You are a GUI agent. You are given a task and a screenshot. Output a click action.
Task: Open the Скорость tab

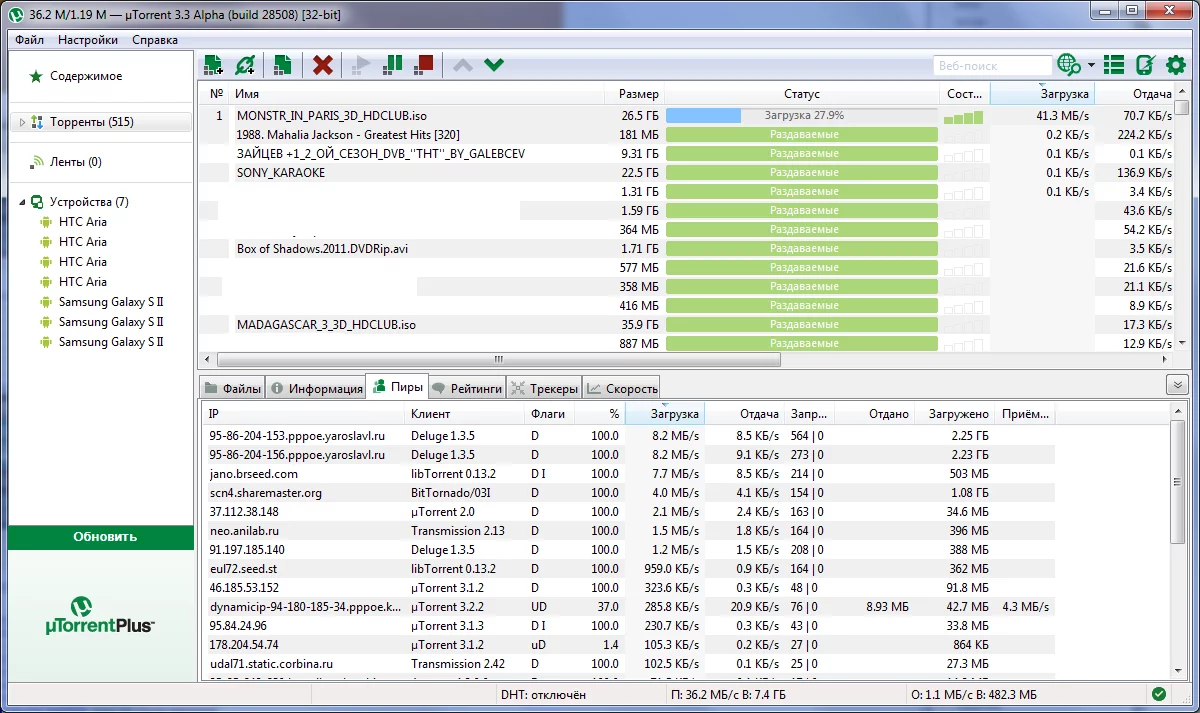tap(622, 388)
